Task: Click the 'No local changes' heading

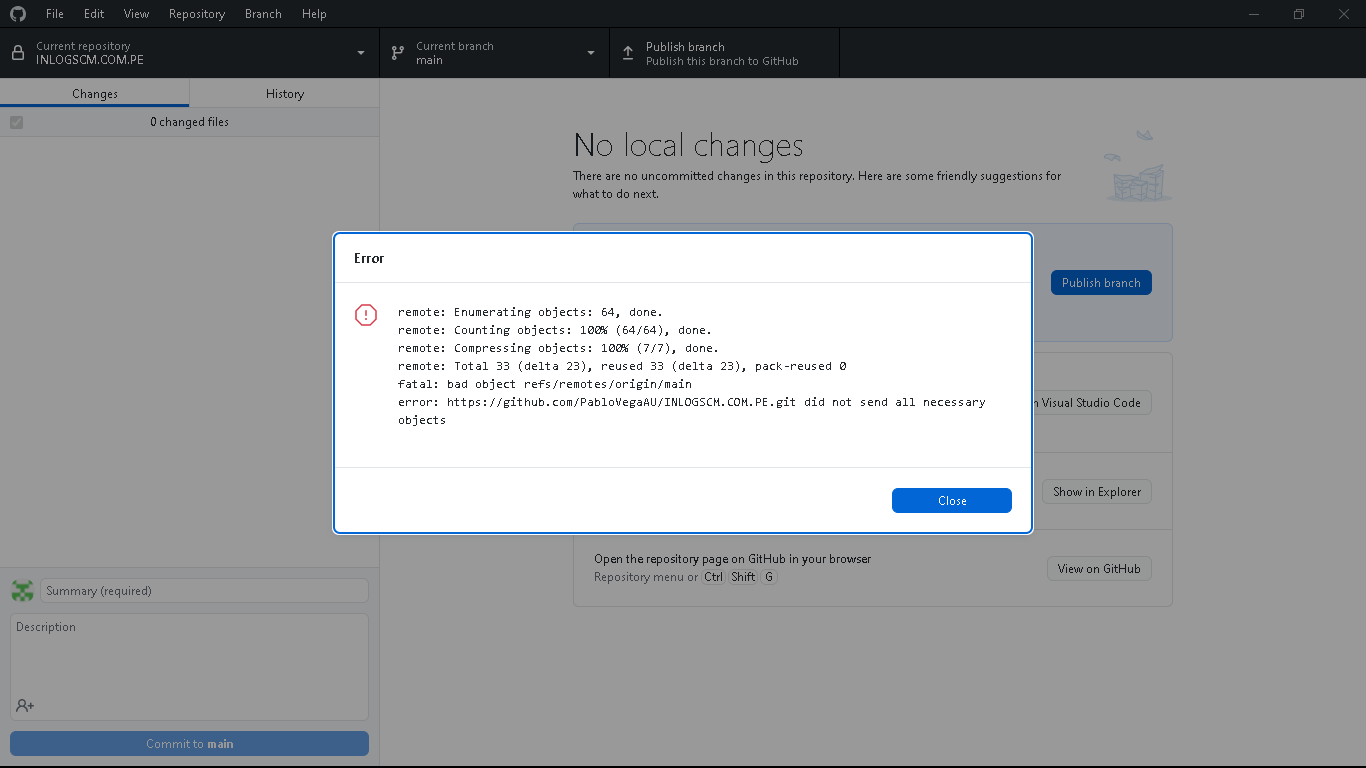Action: [688, 146]
